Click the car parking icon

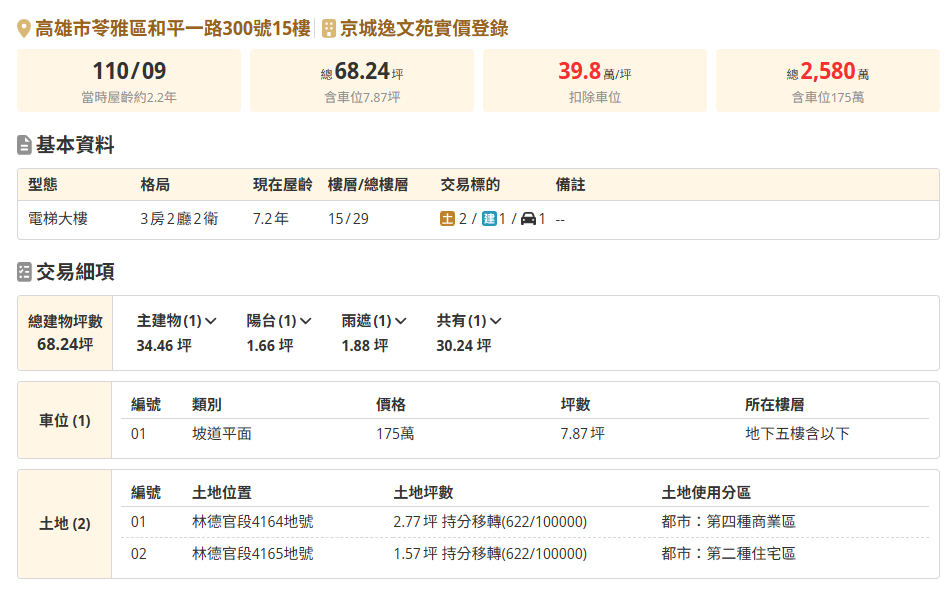click(x=528, y=219)
